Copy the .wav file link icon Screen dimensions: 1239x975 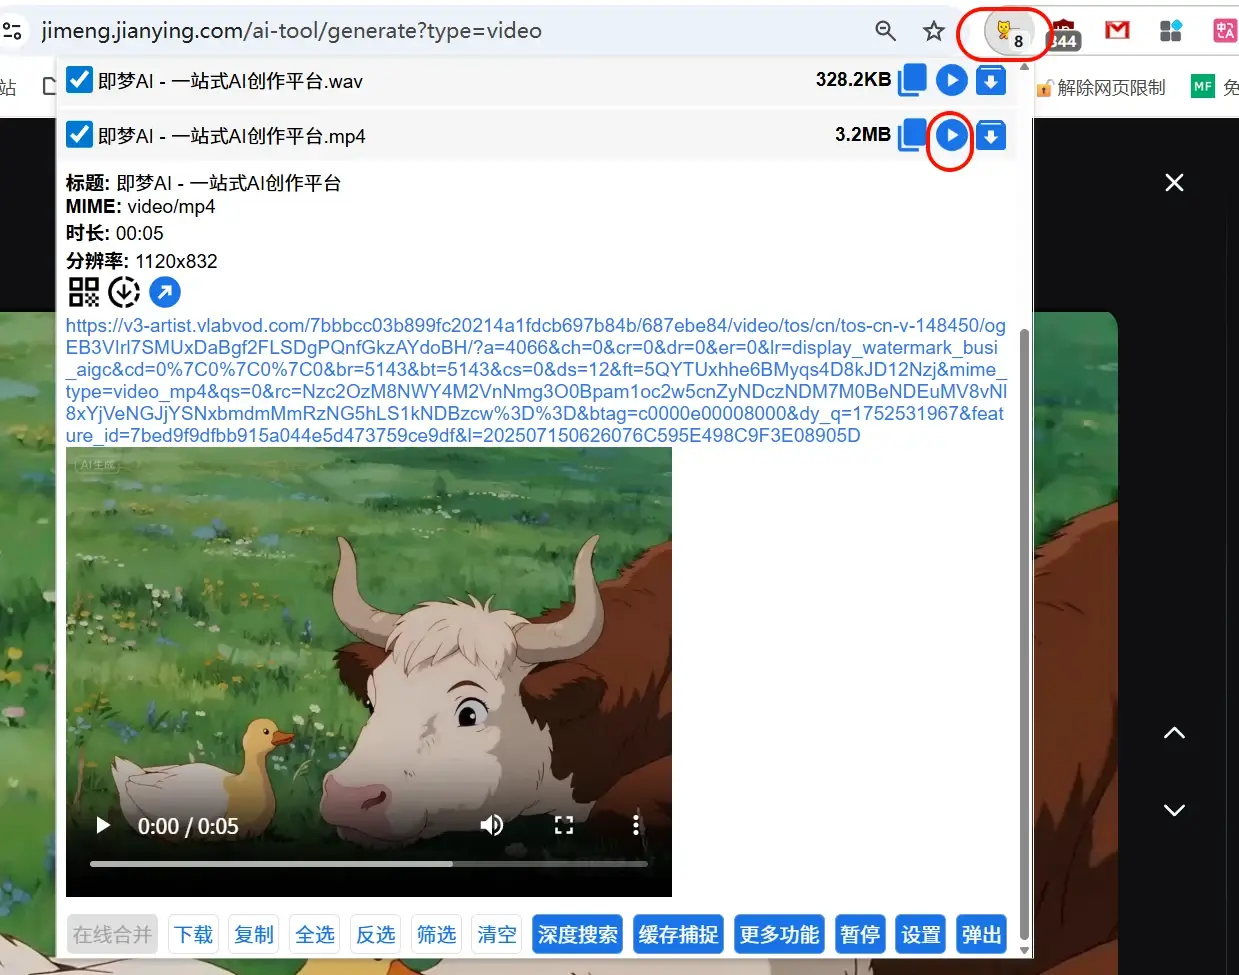[912, 80]
